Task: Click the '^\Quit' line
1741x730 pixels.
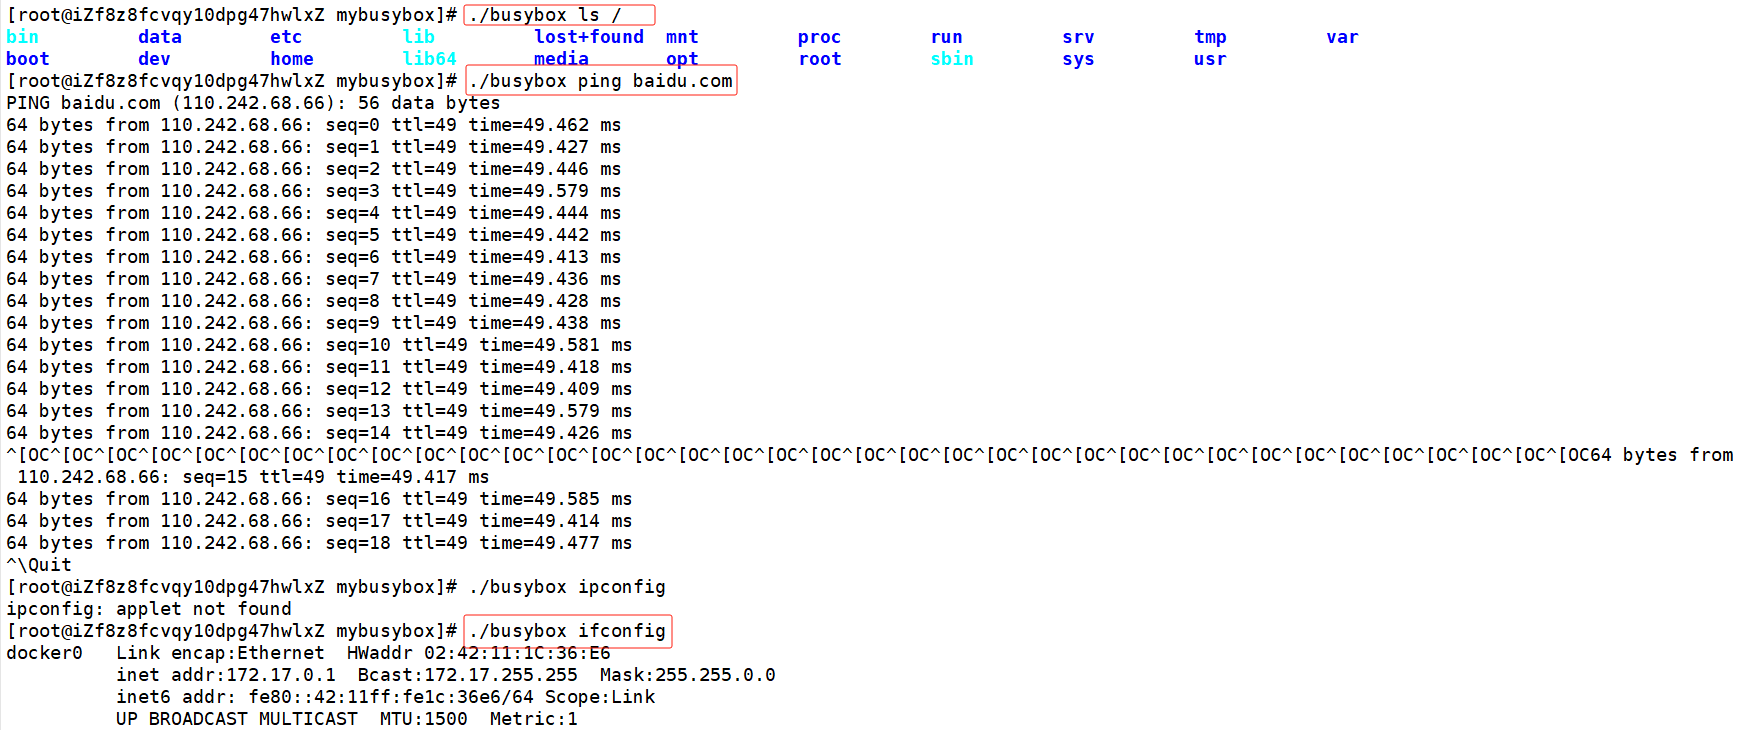Action: [39, 565]
